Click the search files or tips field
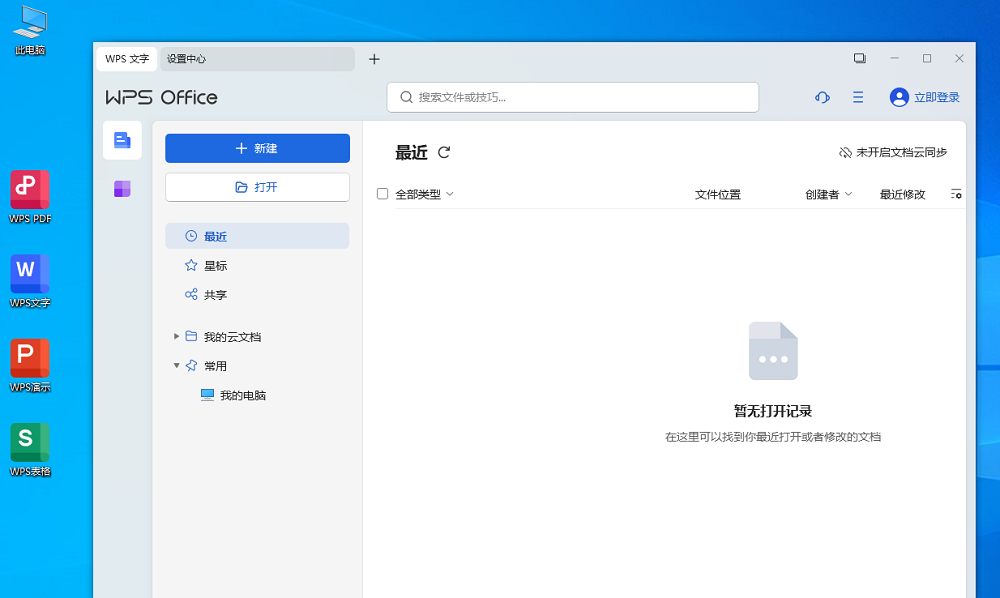Image resolution: width=1000 pixels, height=598 pixels. (580, 97)
